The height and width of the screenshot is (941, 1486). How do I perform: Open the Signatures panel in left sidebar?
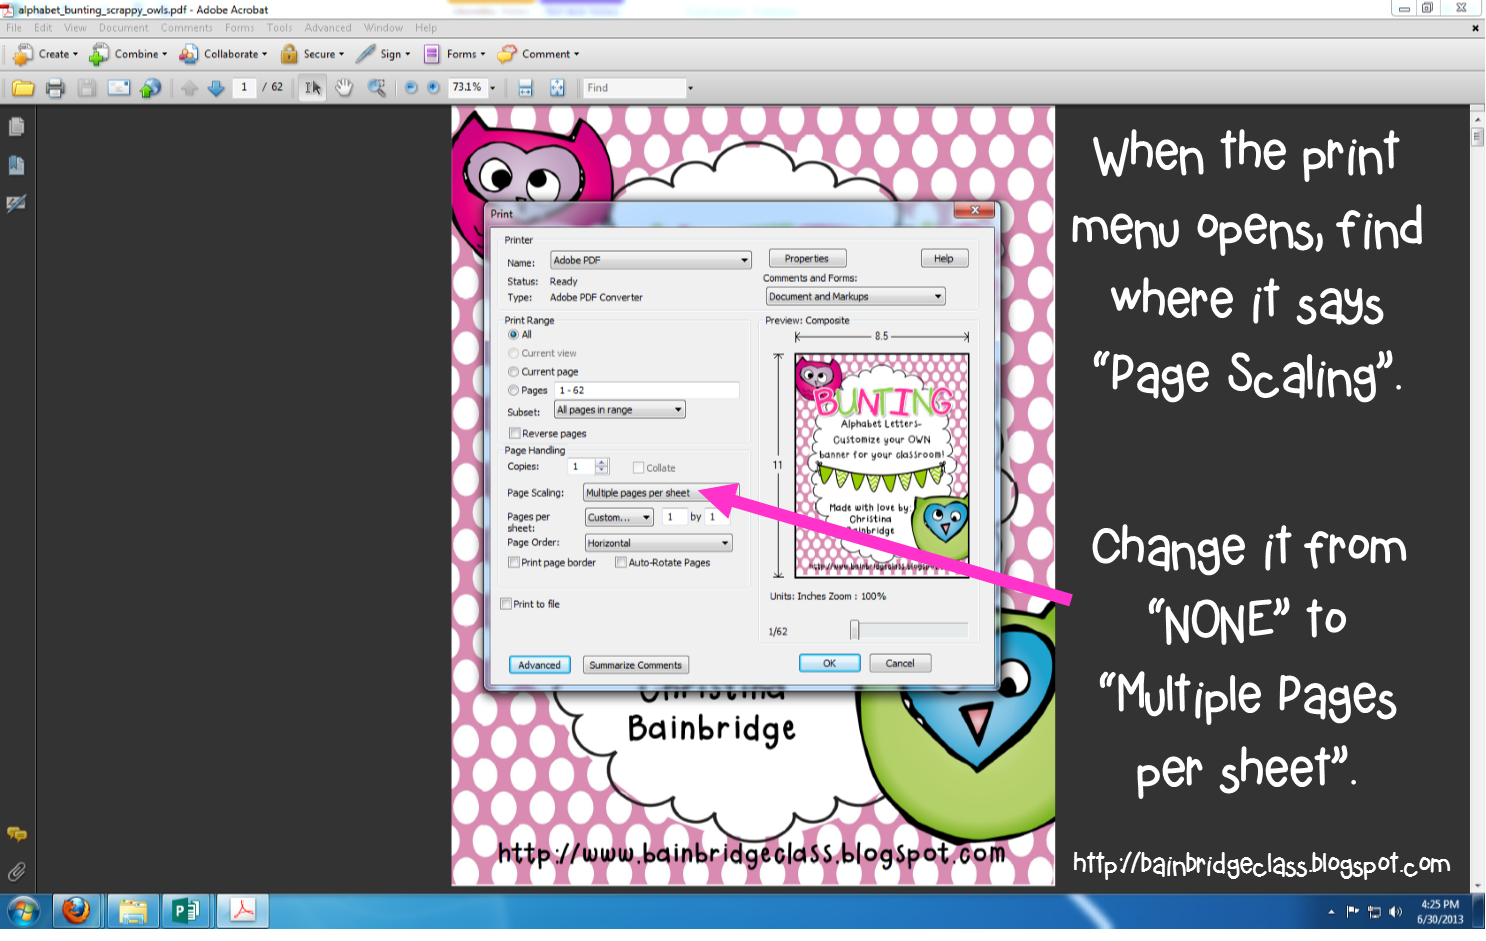click(x=16, y=203)
